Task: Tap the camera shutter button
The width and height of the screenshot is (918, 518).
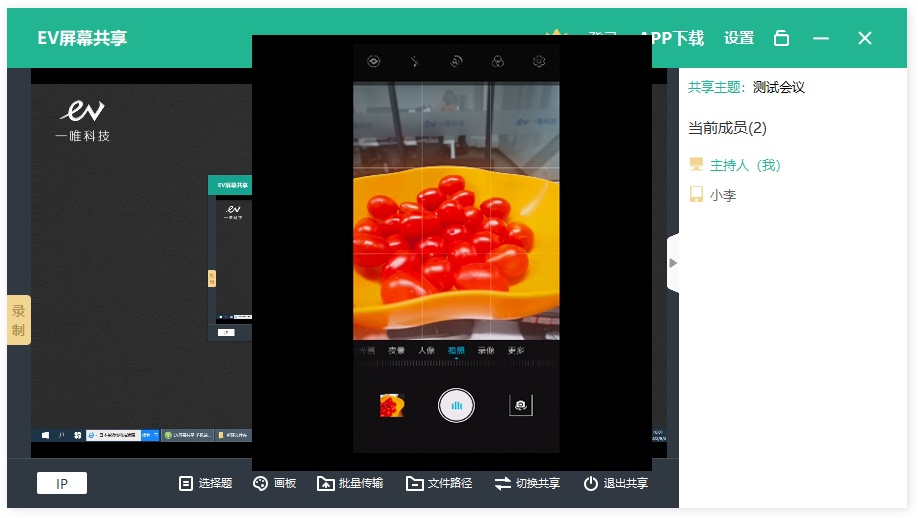Action: click(456, 405)
